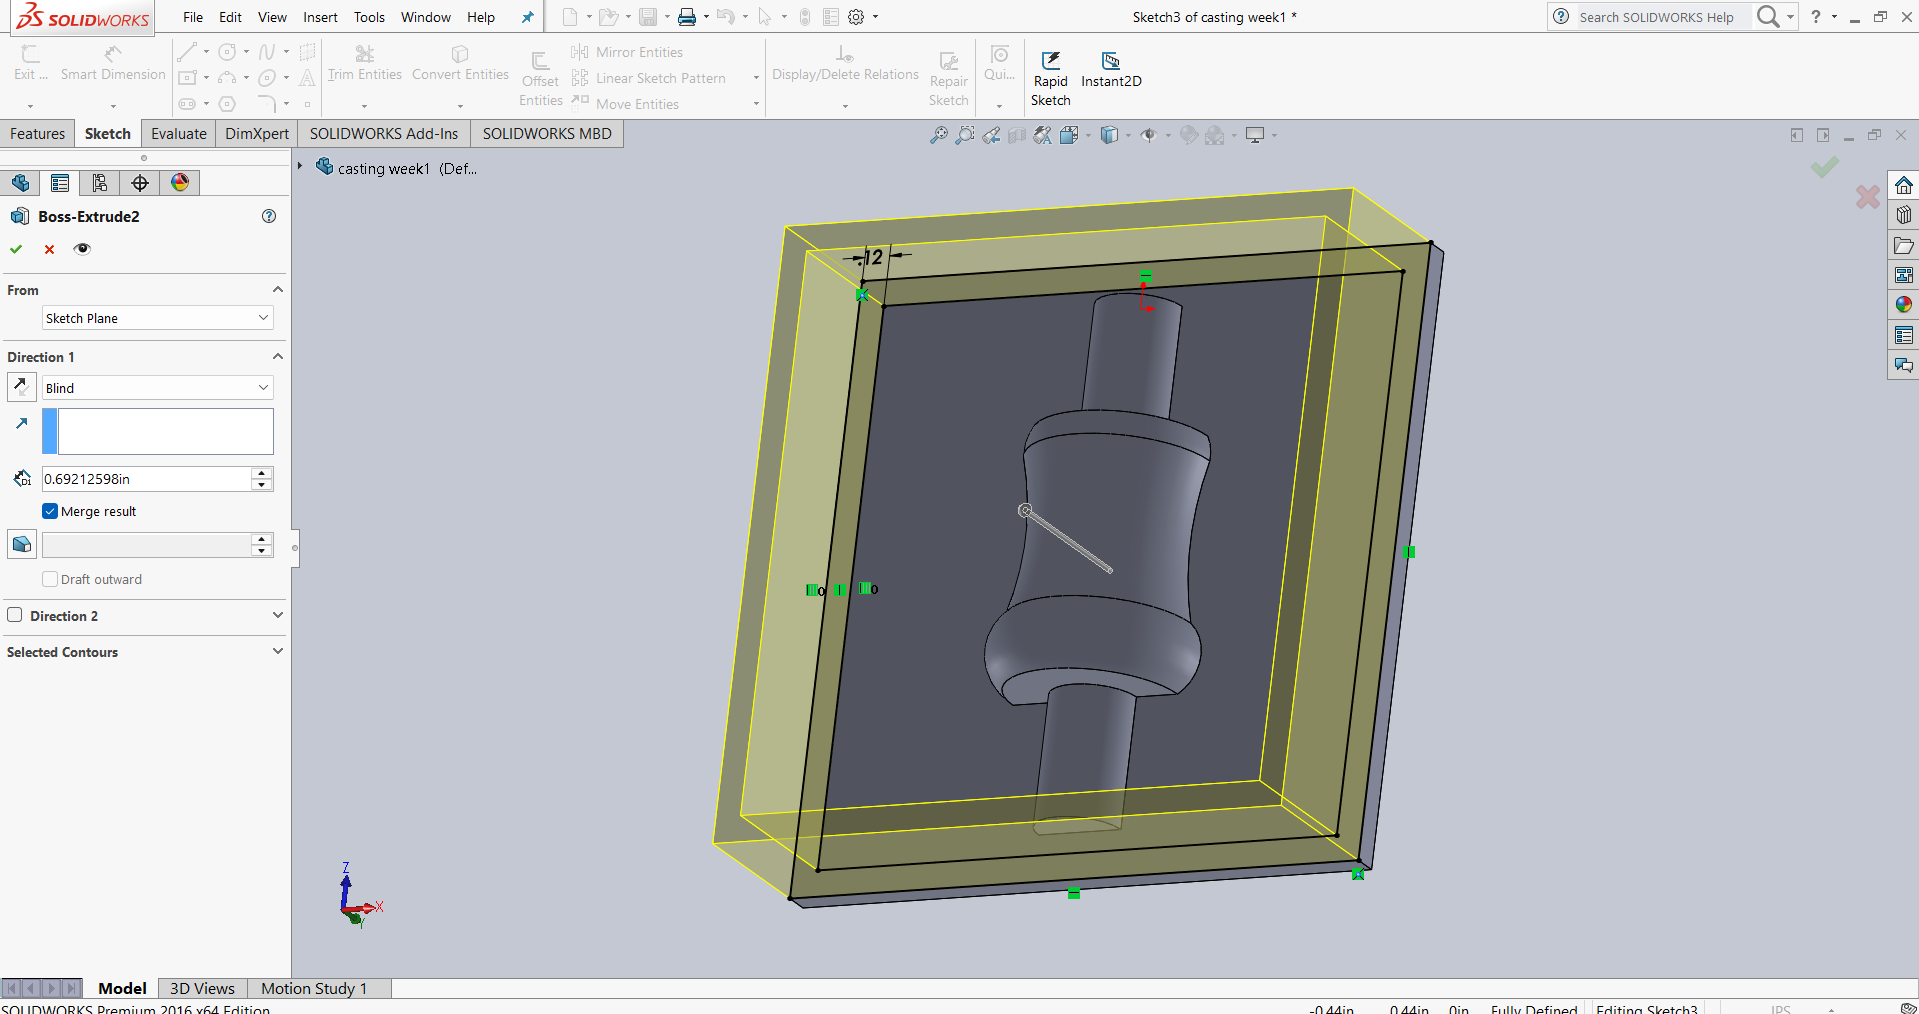
Task: Open the Tools menu
Action: [x=369, y=17]
